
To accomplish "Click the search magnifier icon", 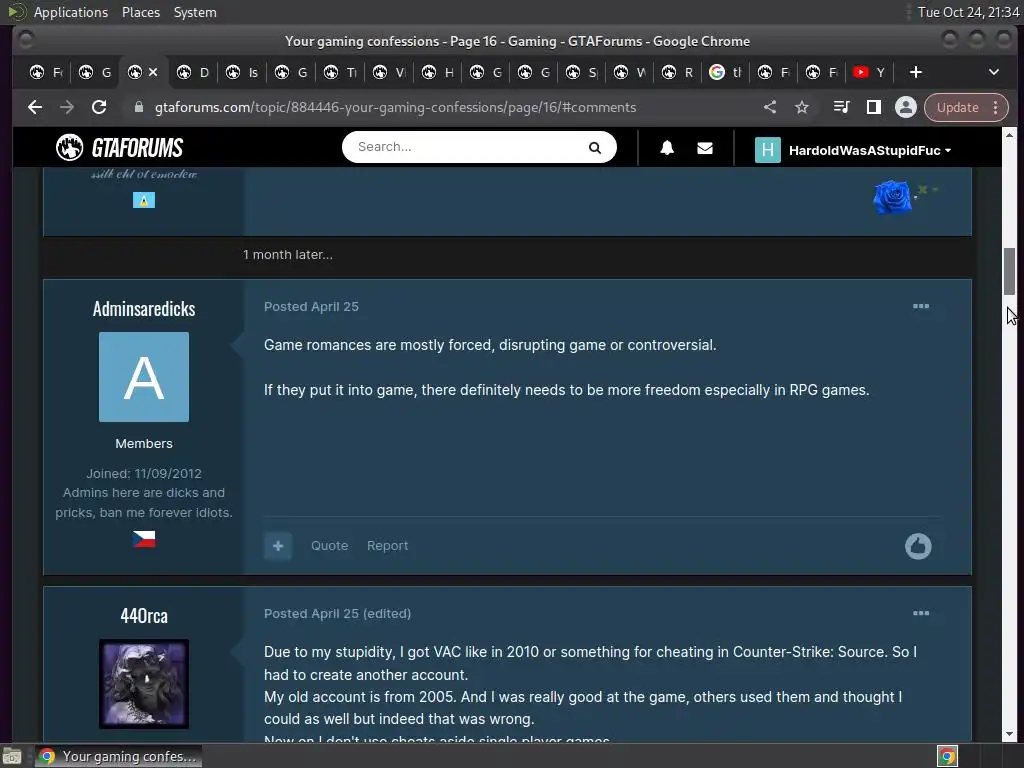I will pyautogui.click(x=594, y=148).
